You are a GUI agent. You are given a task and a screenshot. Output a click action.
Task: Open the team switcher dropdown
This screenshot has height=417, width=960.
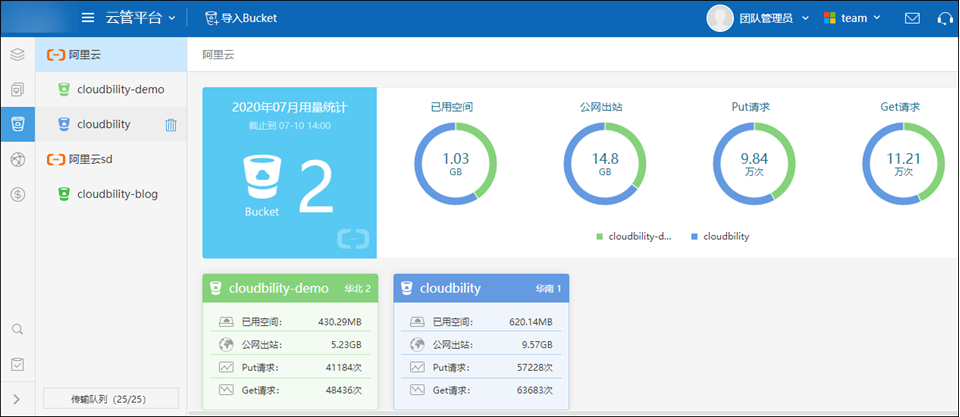point(852,18)
